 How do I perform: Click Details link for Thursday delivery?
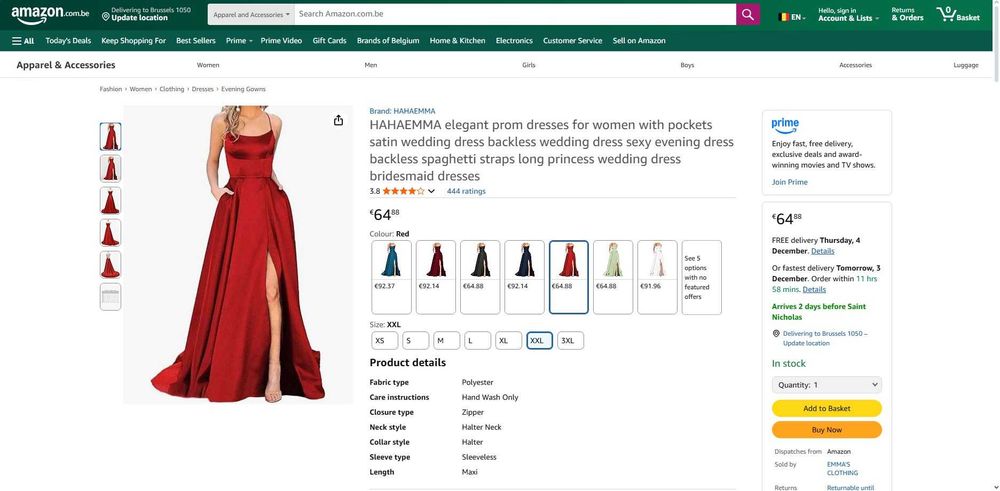pyautogui.click(x=823, y=251)
